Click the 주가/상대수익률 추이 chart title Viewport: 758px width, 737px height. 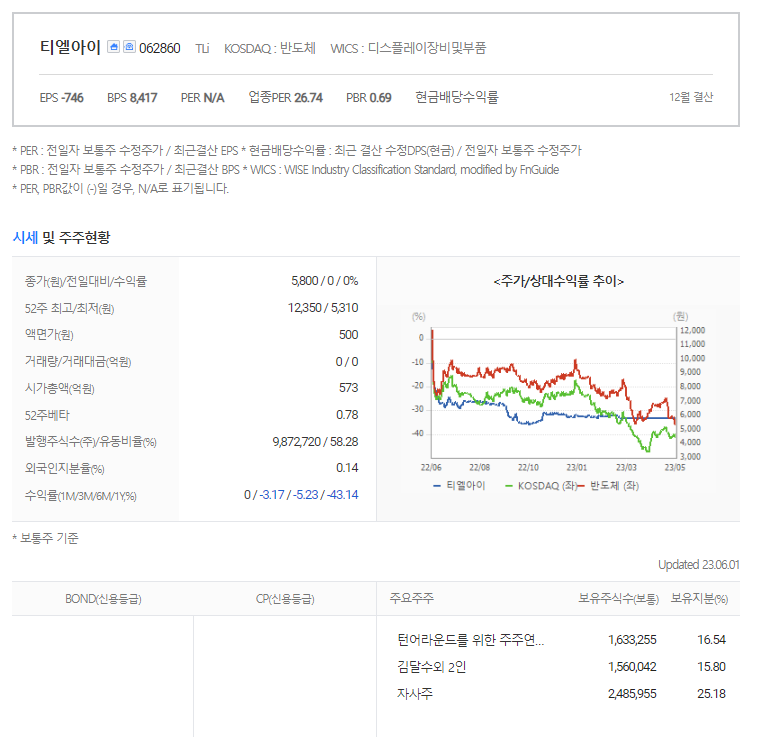558,281
